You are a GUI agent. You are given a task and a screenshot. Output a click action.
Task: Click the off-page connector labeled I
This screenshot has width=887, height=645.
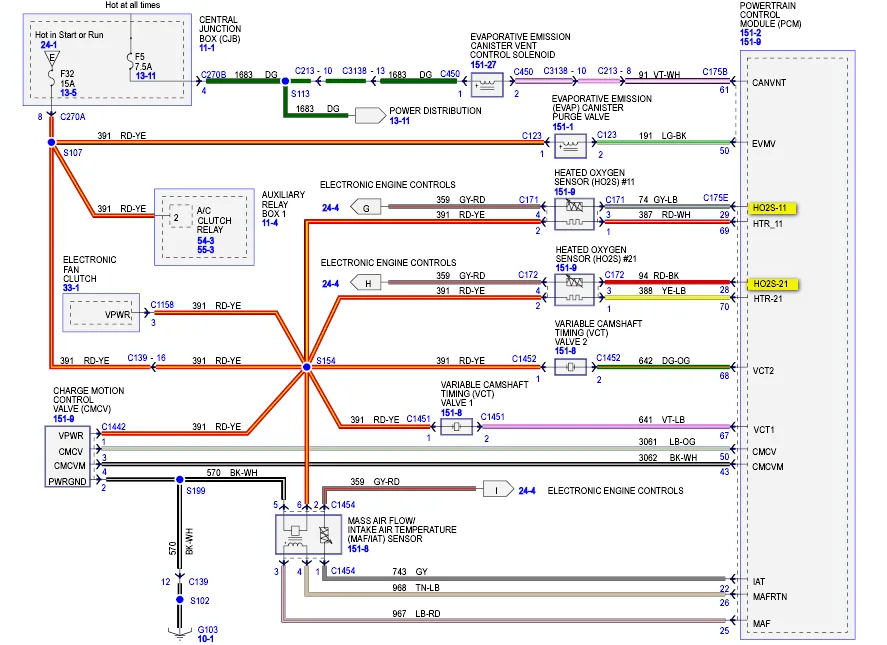click(498, 490)
